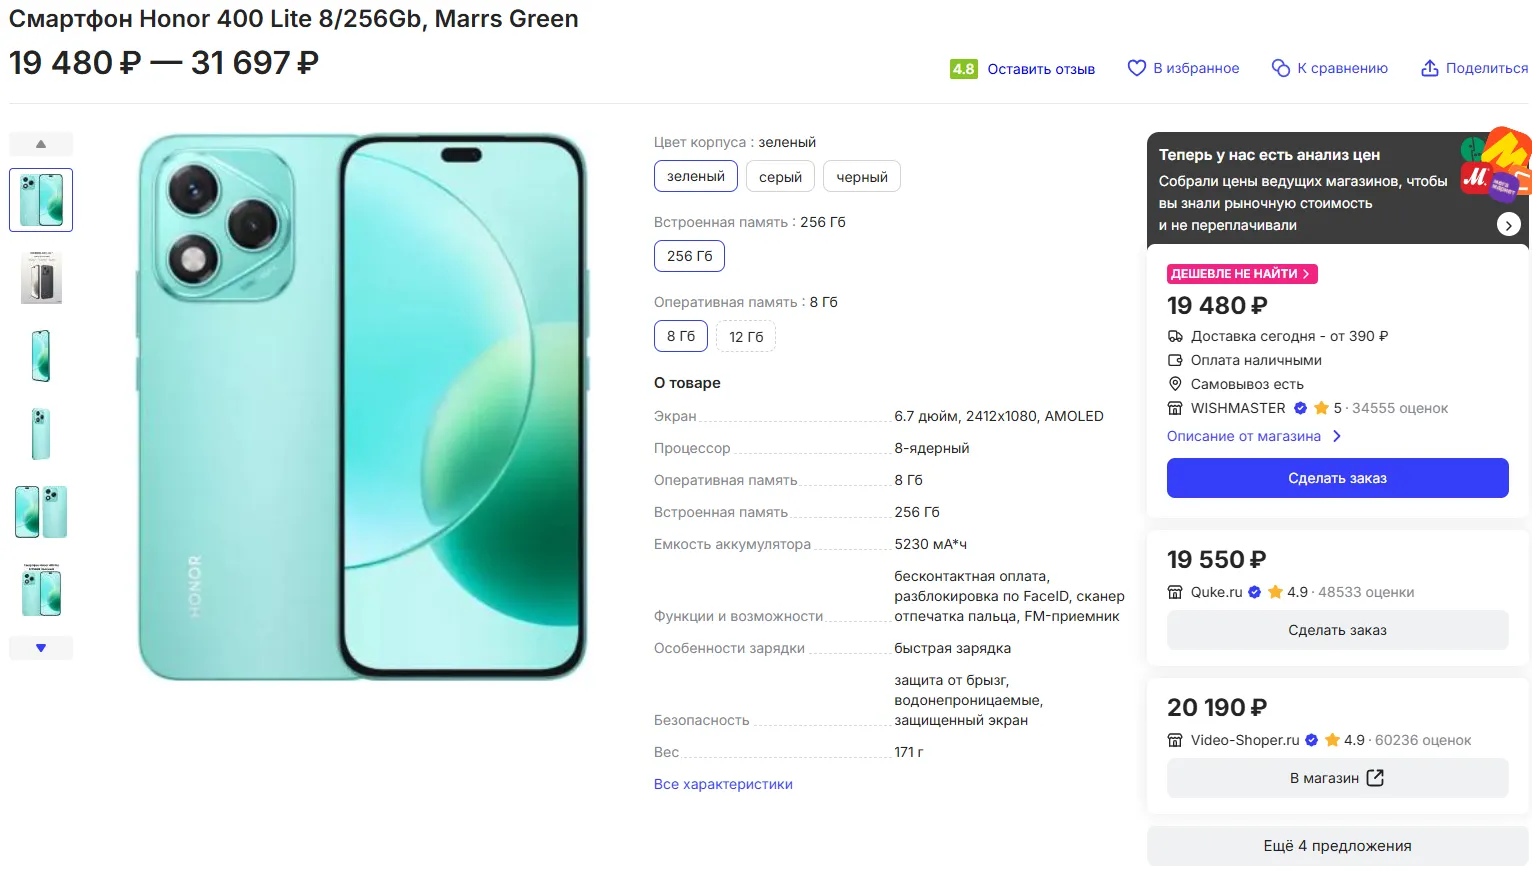Choose 12 Гб RAM option

[746, 337]
